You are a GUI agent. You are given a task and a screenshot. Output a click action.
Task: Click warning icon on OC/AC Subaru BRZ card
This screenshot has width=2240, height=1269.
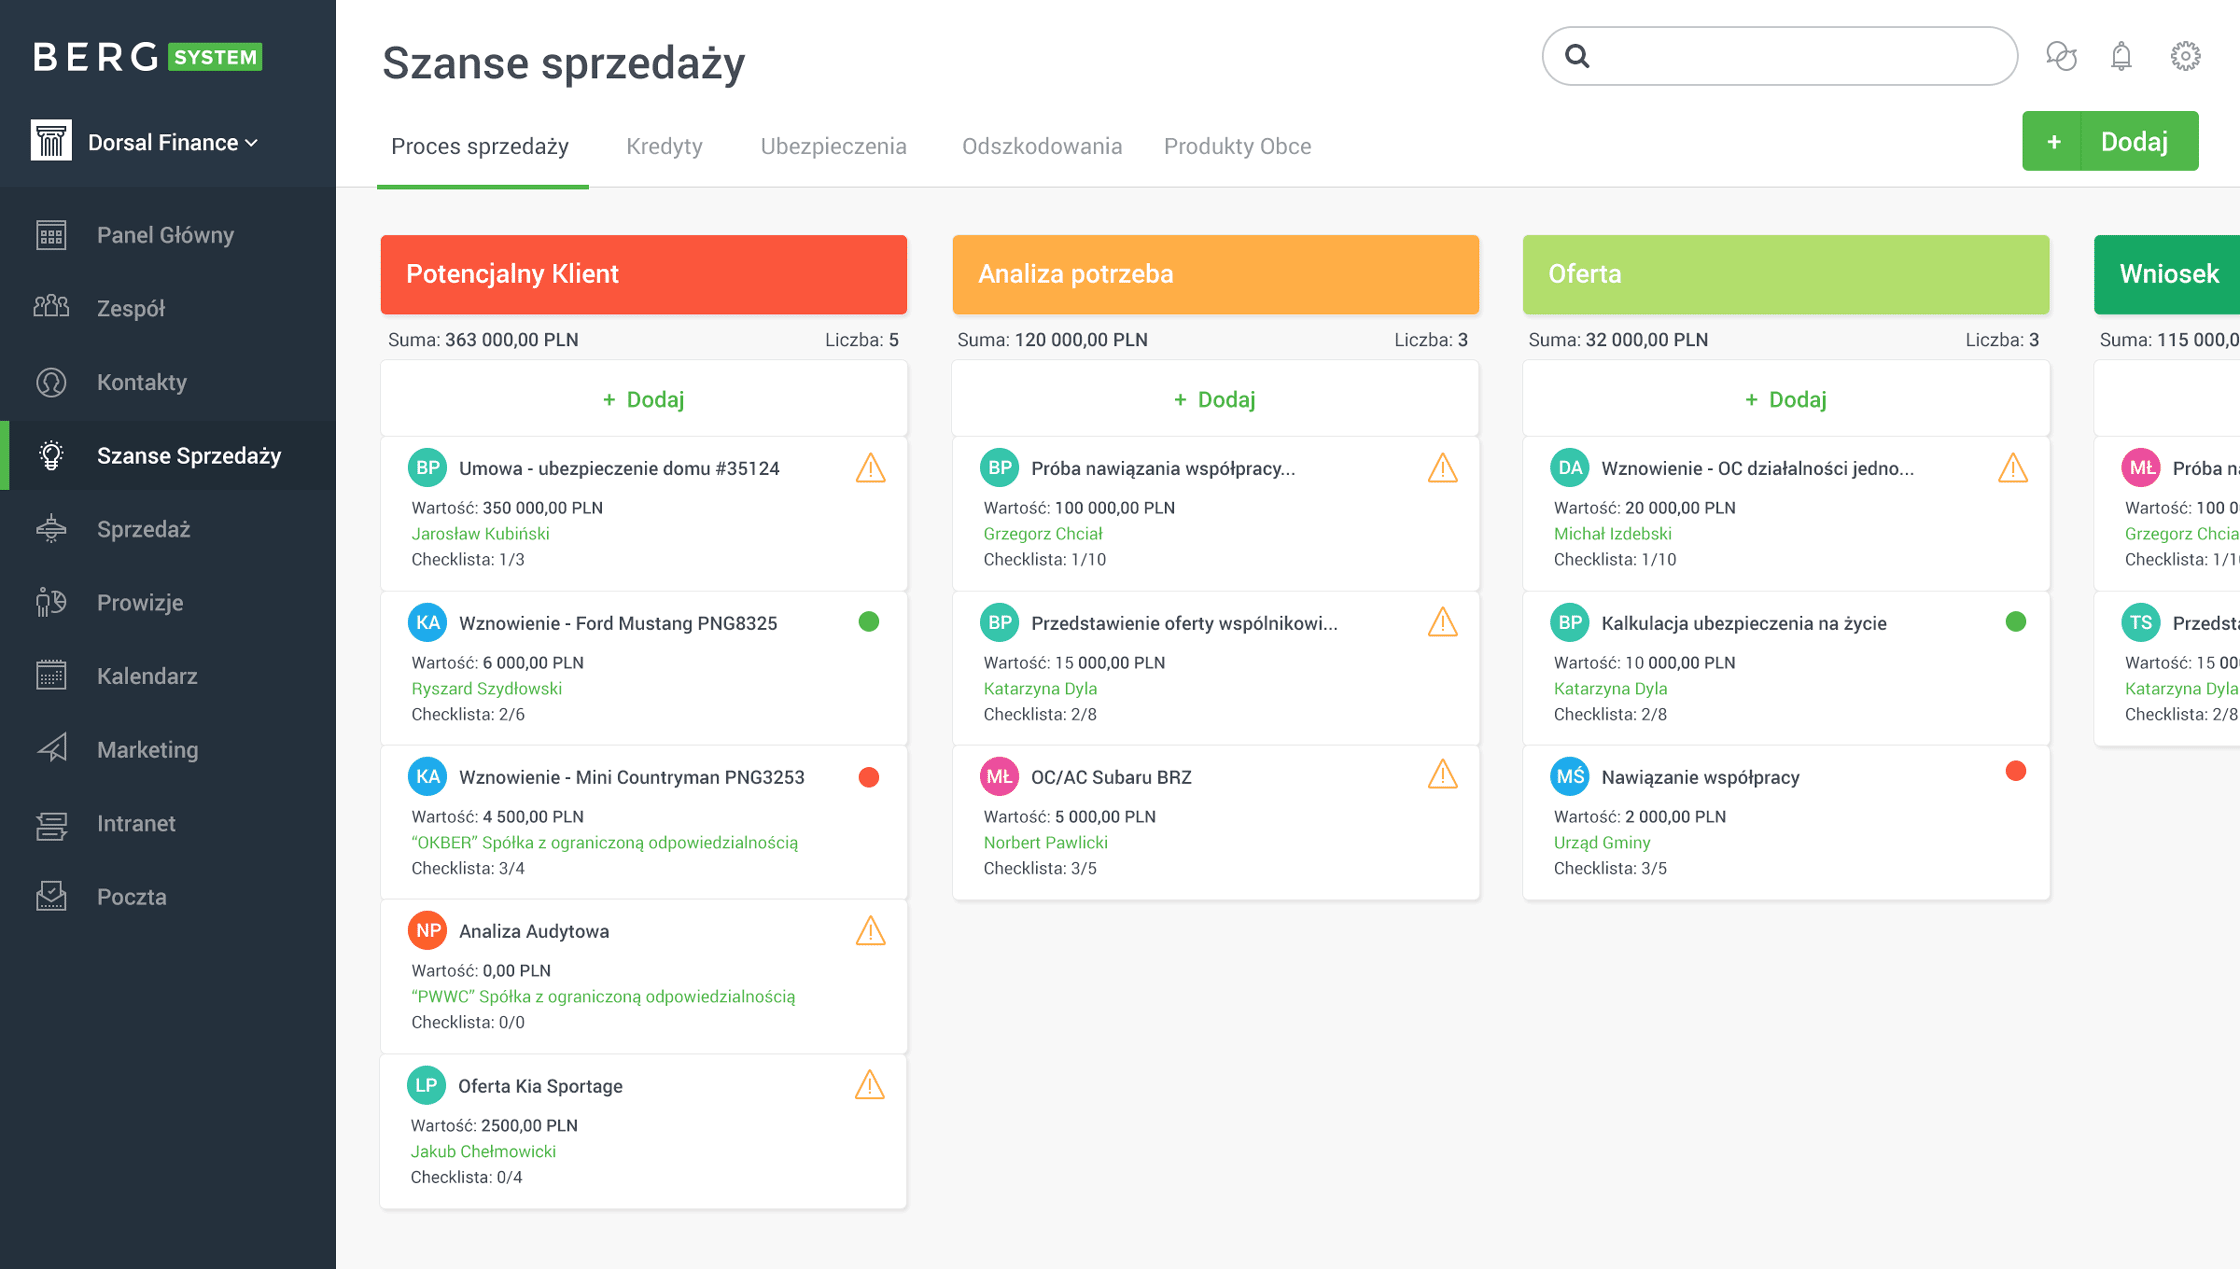point(1442,775)
